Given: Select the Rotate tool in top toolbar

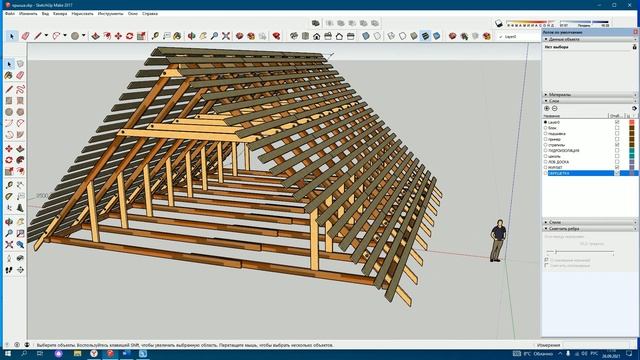Looking at the screenshot, I should (130, 36).
